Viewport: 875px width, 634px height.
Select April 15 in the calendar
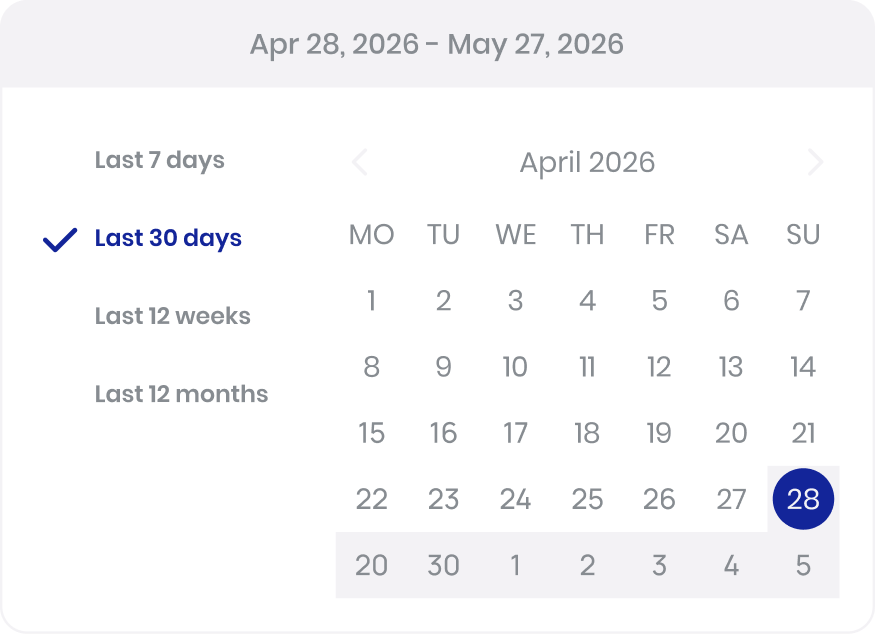coord(371,433)
